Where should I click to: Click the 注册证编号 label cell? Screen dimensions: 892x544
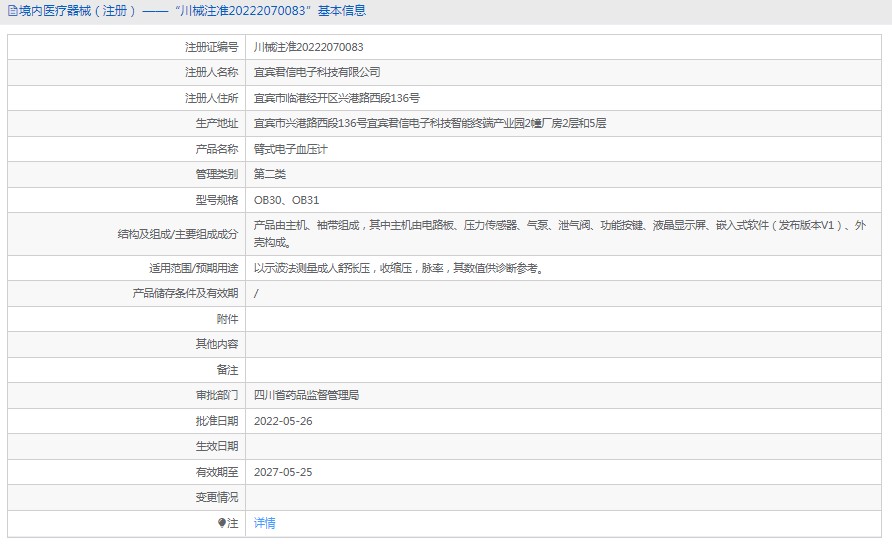[x=212, y=47]
